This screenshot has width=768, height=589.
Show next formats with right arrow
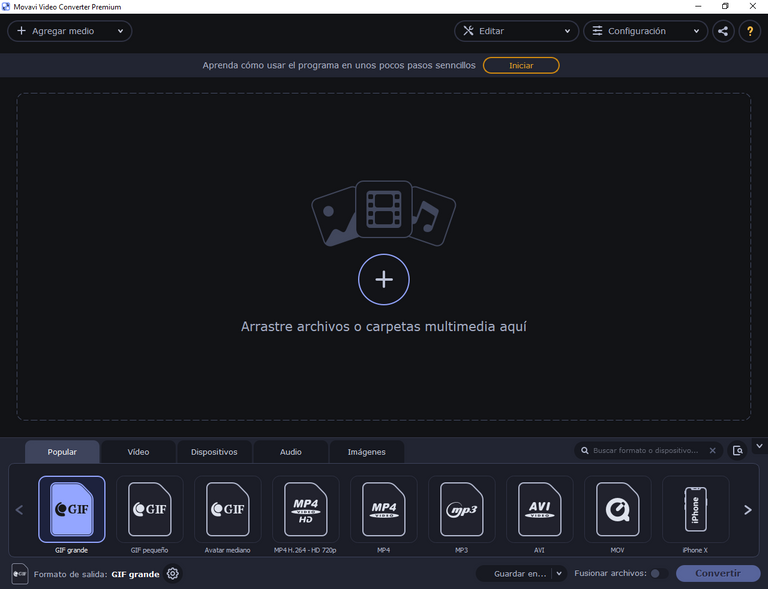point(747,510)
